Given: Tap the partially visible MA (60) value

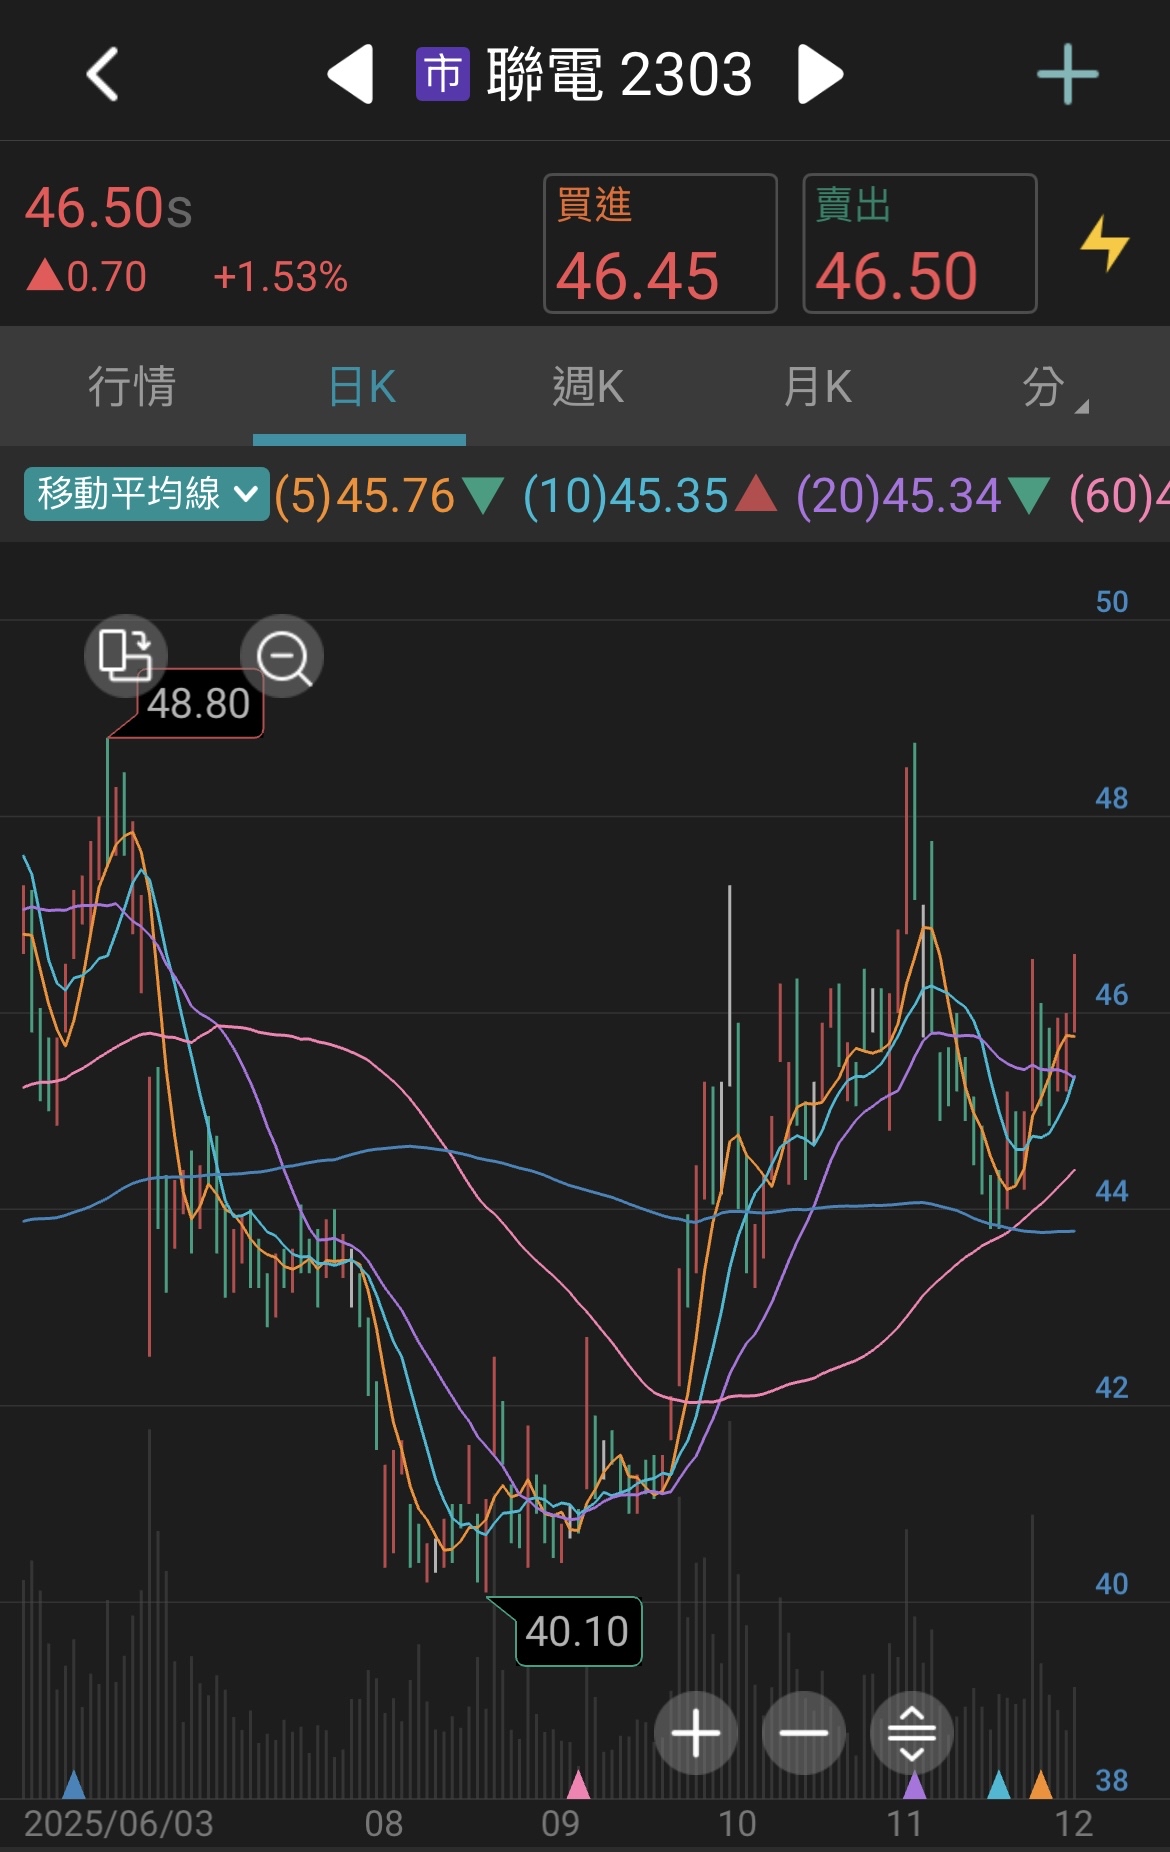Looking at the screenshot, I should click(1119, 496).
